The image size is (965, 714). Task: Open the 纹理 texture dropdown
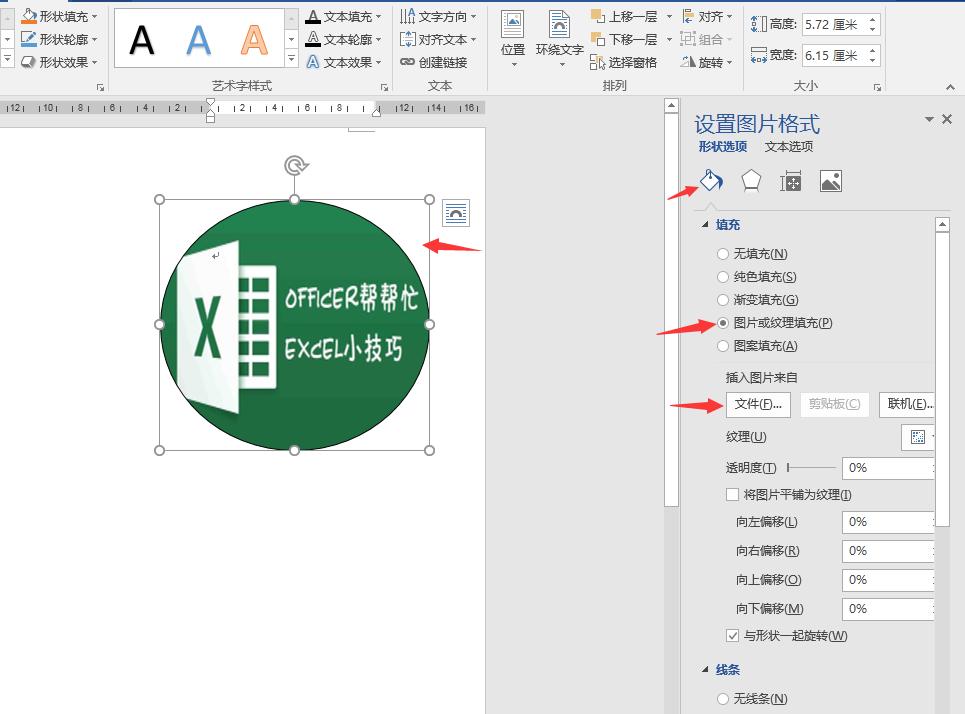(918, 437)
